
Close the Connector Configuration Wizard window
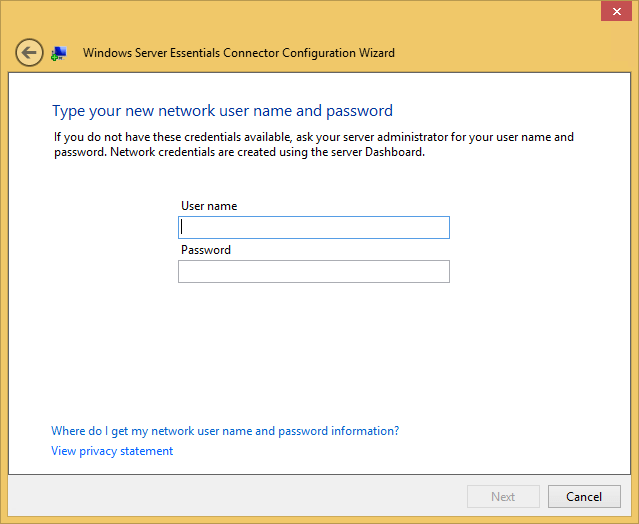click(617, 11)
